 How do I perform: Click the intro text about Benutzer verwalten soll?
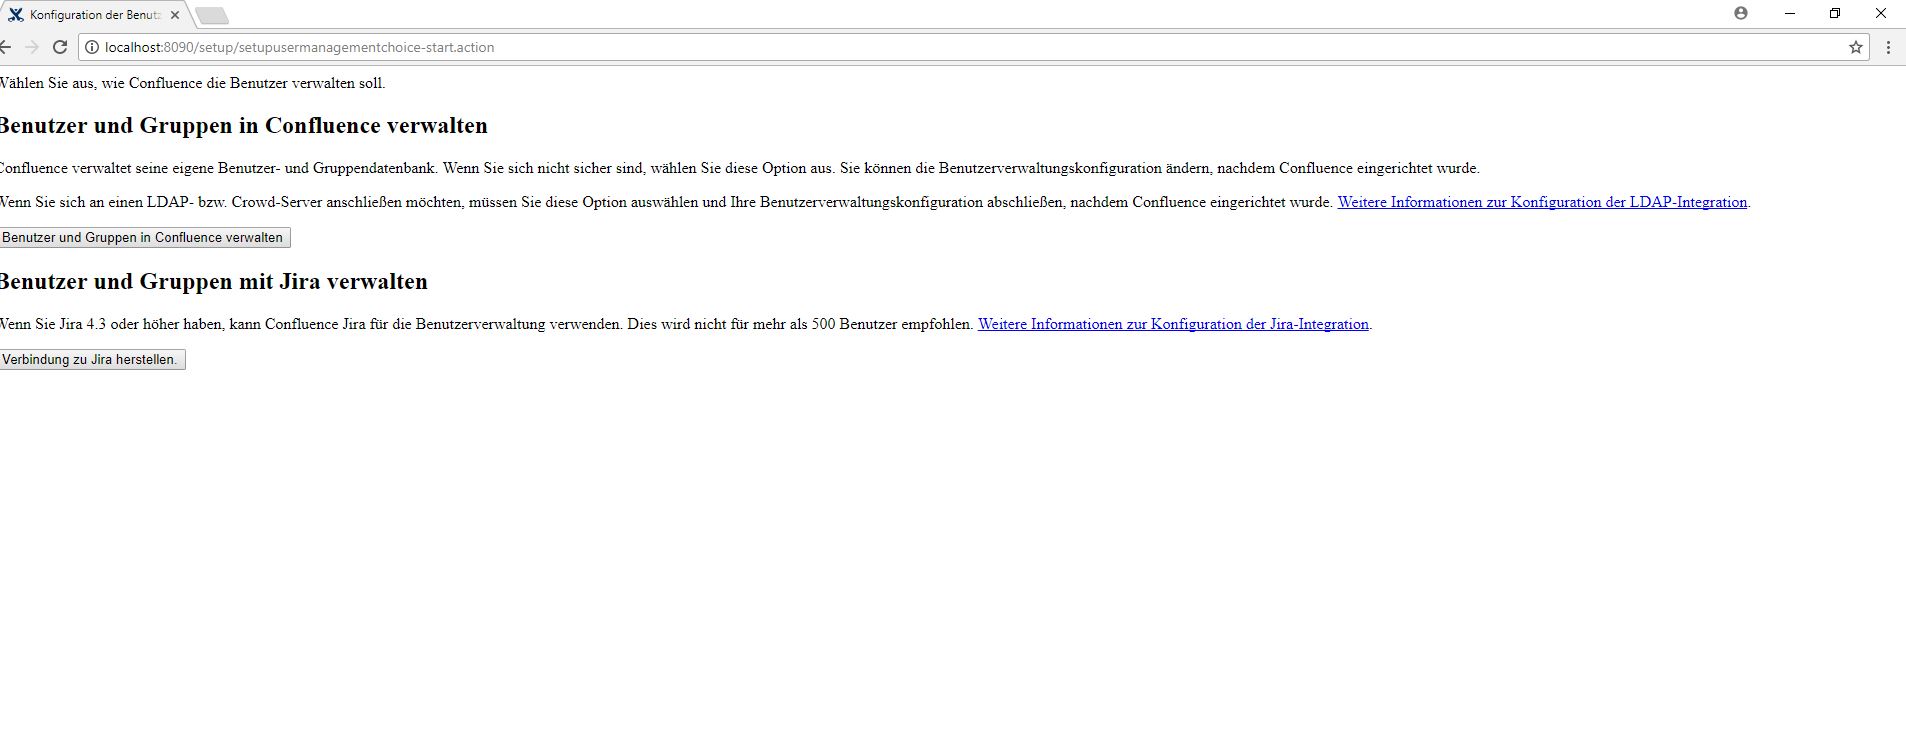point(192,83)
